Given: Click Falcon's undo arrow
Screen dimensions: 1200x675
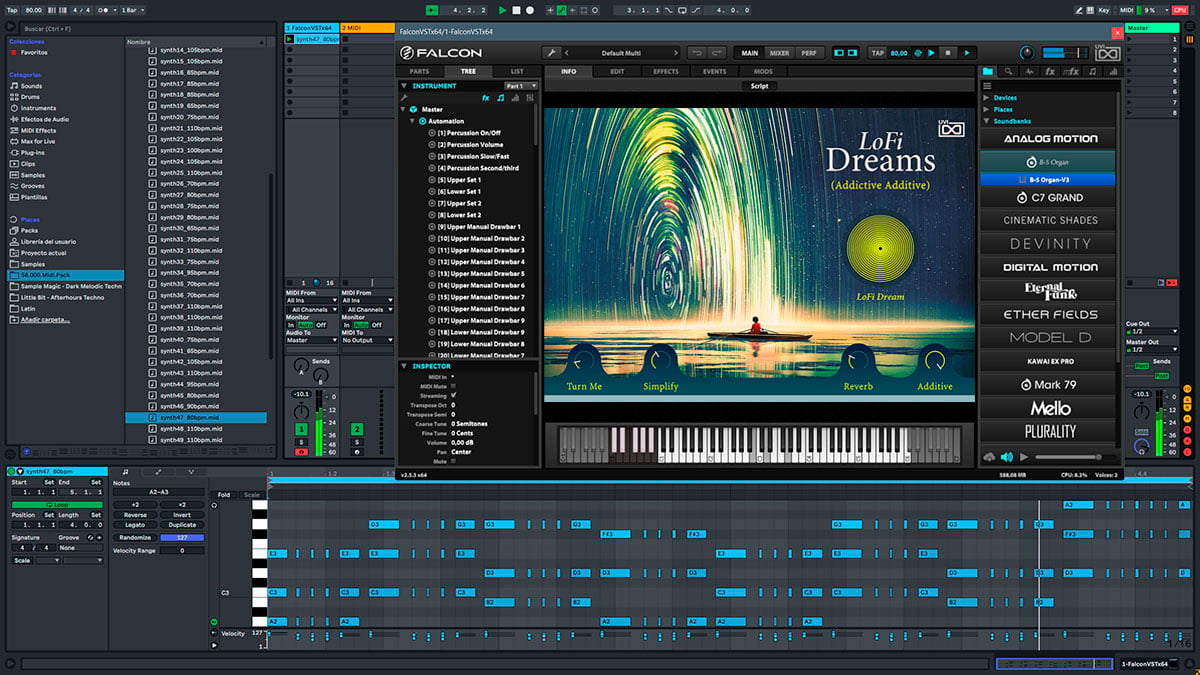Looking at the screenshot, I should tap(696, 53).
